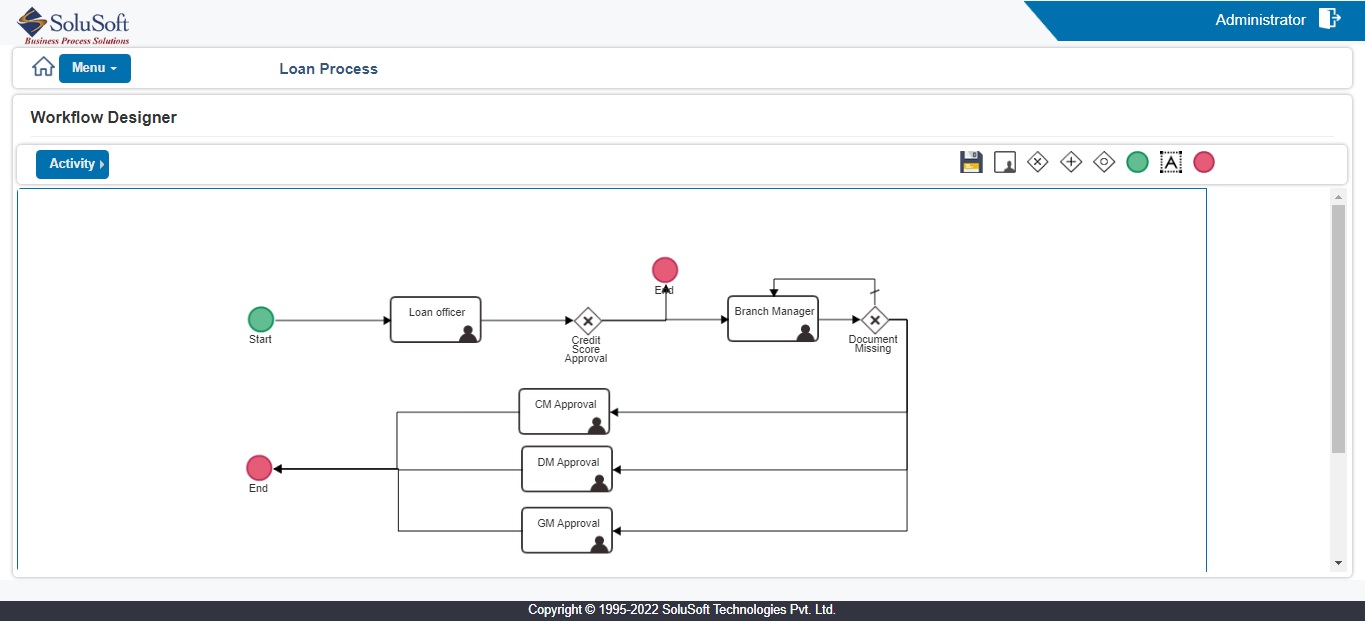This screenshot has height=621, width=1365.
Task: Select the inclusive gateway circle diamond tool
Action: click(x=1104, y=162)
